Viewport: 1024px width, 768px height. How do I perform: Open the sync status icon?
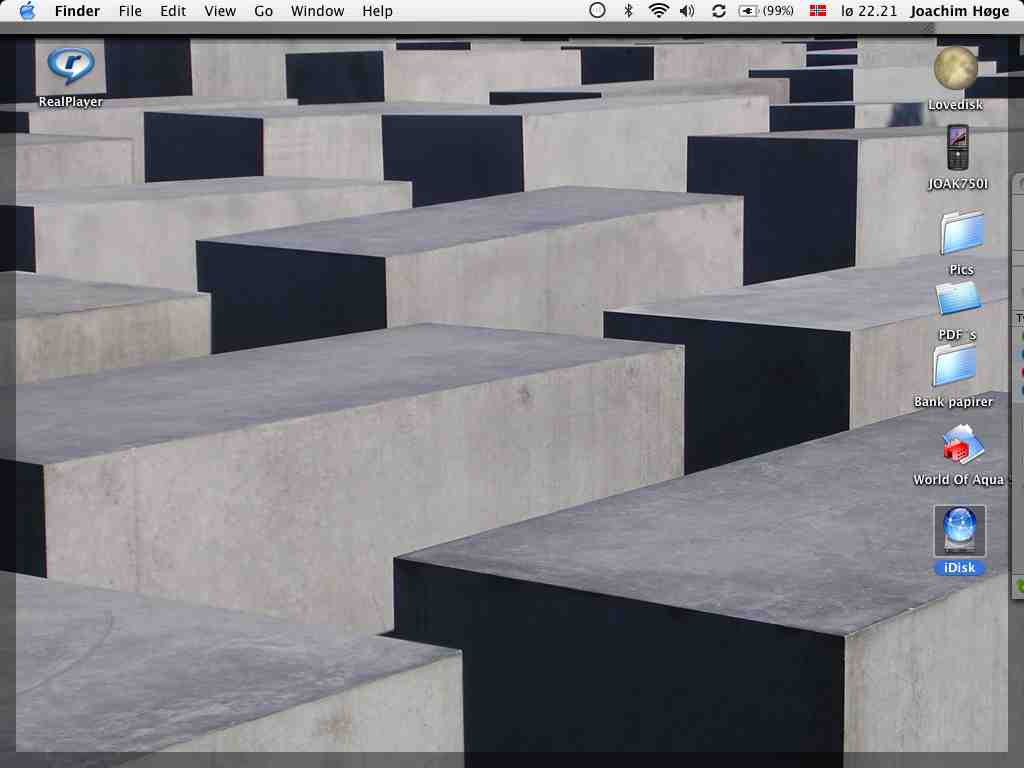click(718, 10)
